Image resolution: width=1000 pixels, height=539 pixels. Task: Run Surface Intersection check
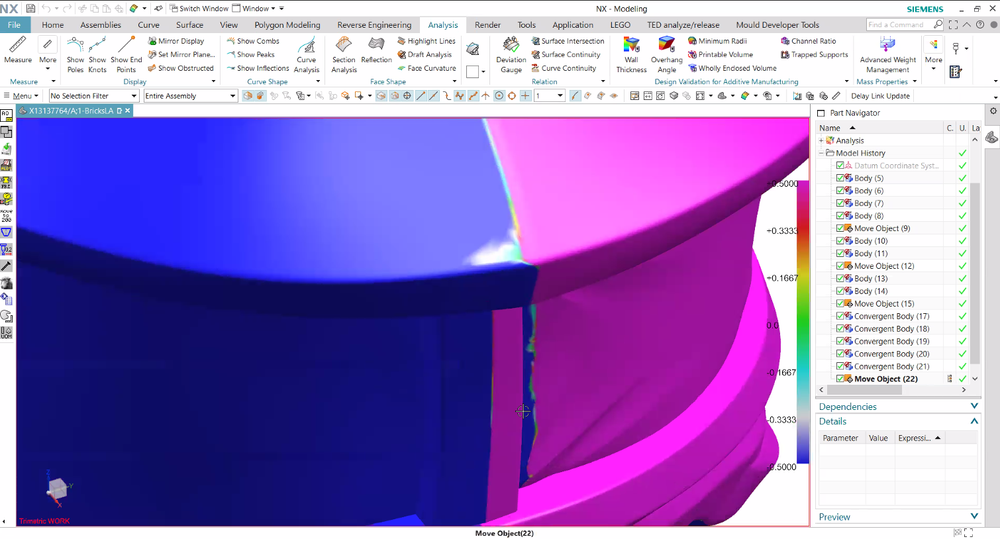(x=568, y=41)
